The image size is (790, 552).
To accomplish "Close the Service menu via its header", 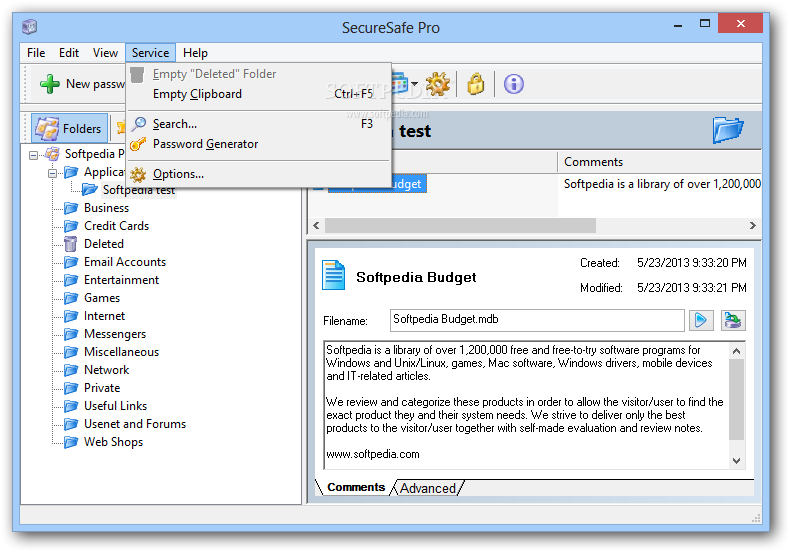I will point(151,53).
